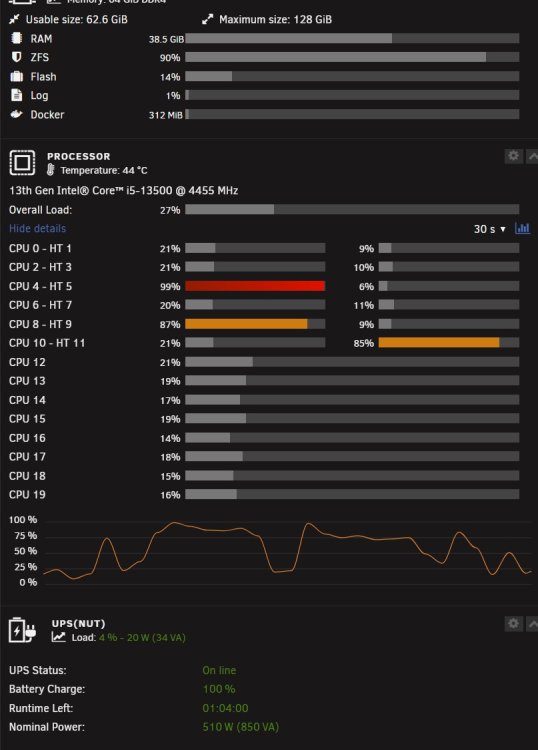Click the Maximum size expand icon

tap(207, 19)
